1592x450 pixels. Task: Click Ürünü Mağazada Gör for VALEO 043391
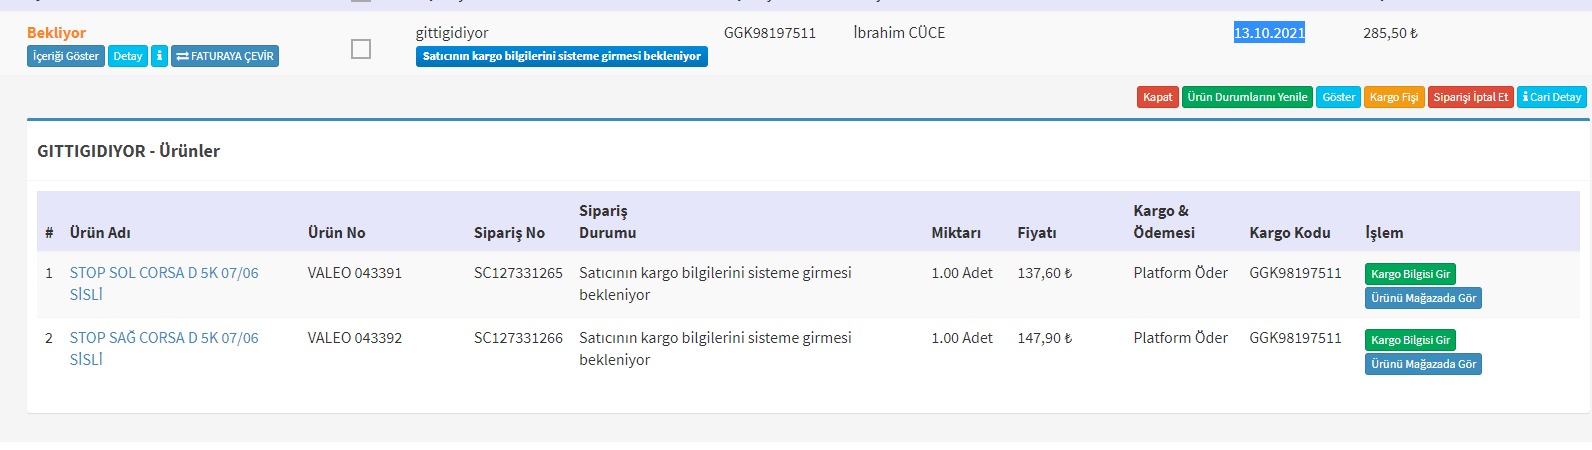pyautogui.click(x=1423, y=298)
